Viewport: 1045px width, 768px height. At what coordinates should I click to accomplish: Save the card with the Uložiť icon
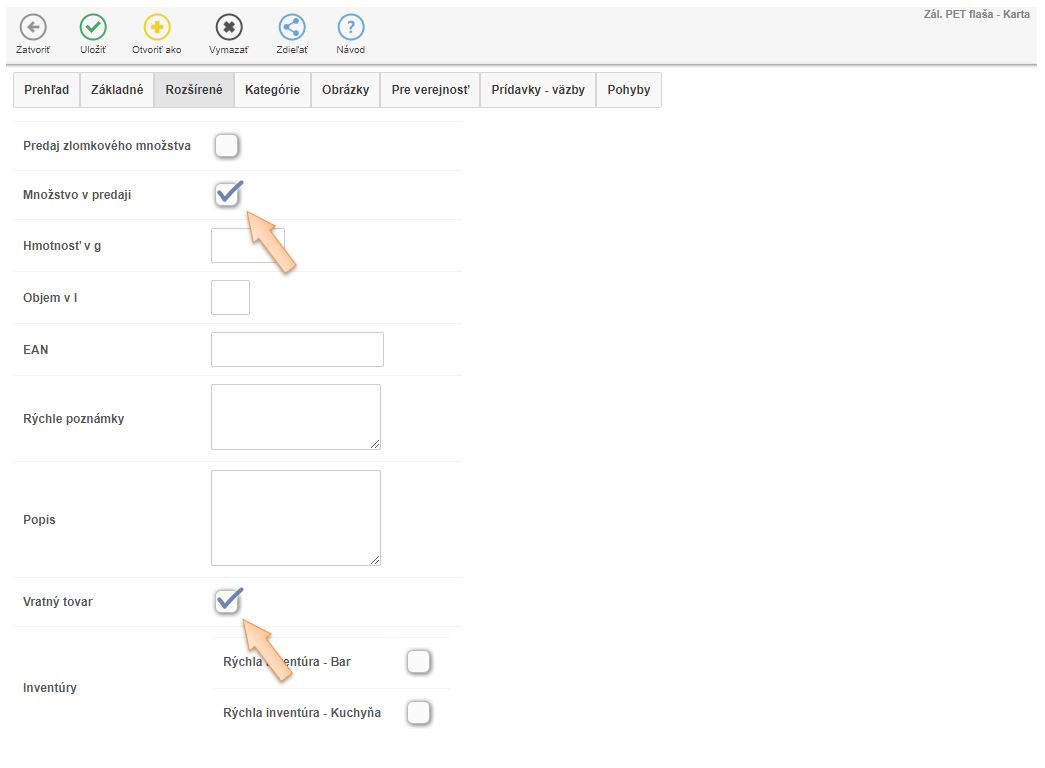(93, 28)
